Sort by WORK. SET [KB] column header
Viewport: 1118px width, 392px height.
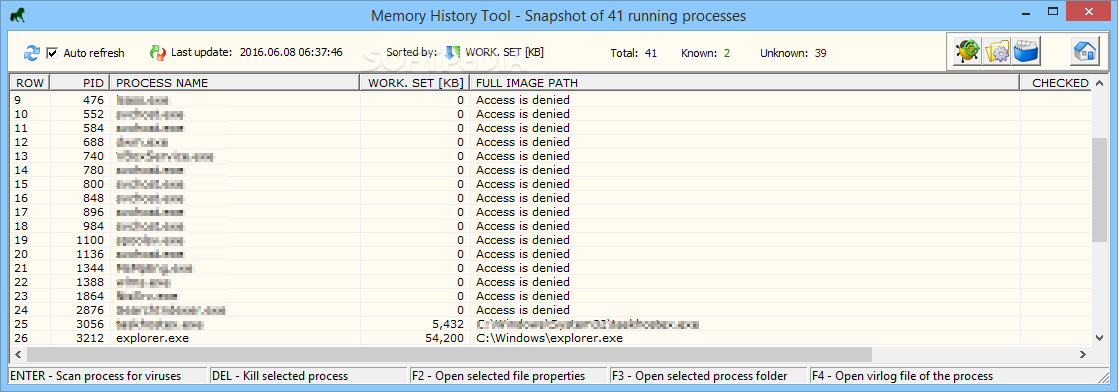pyautogui.click(x=414, y=83)
